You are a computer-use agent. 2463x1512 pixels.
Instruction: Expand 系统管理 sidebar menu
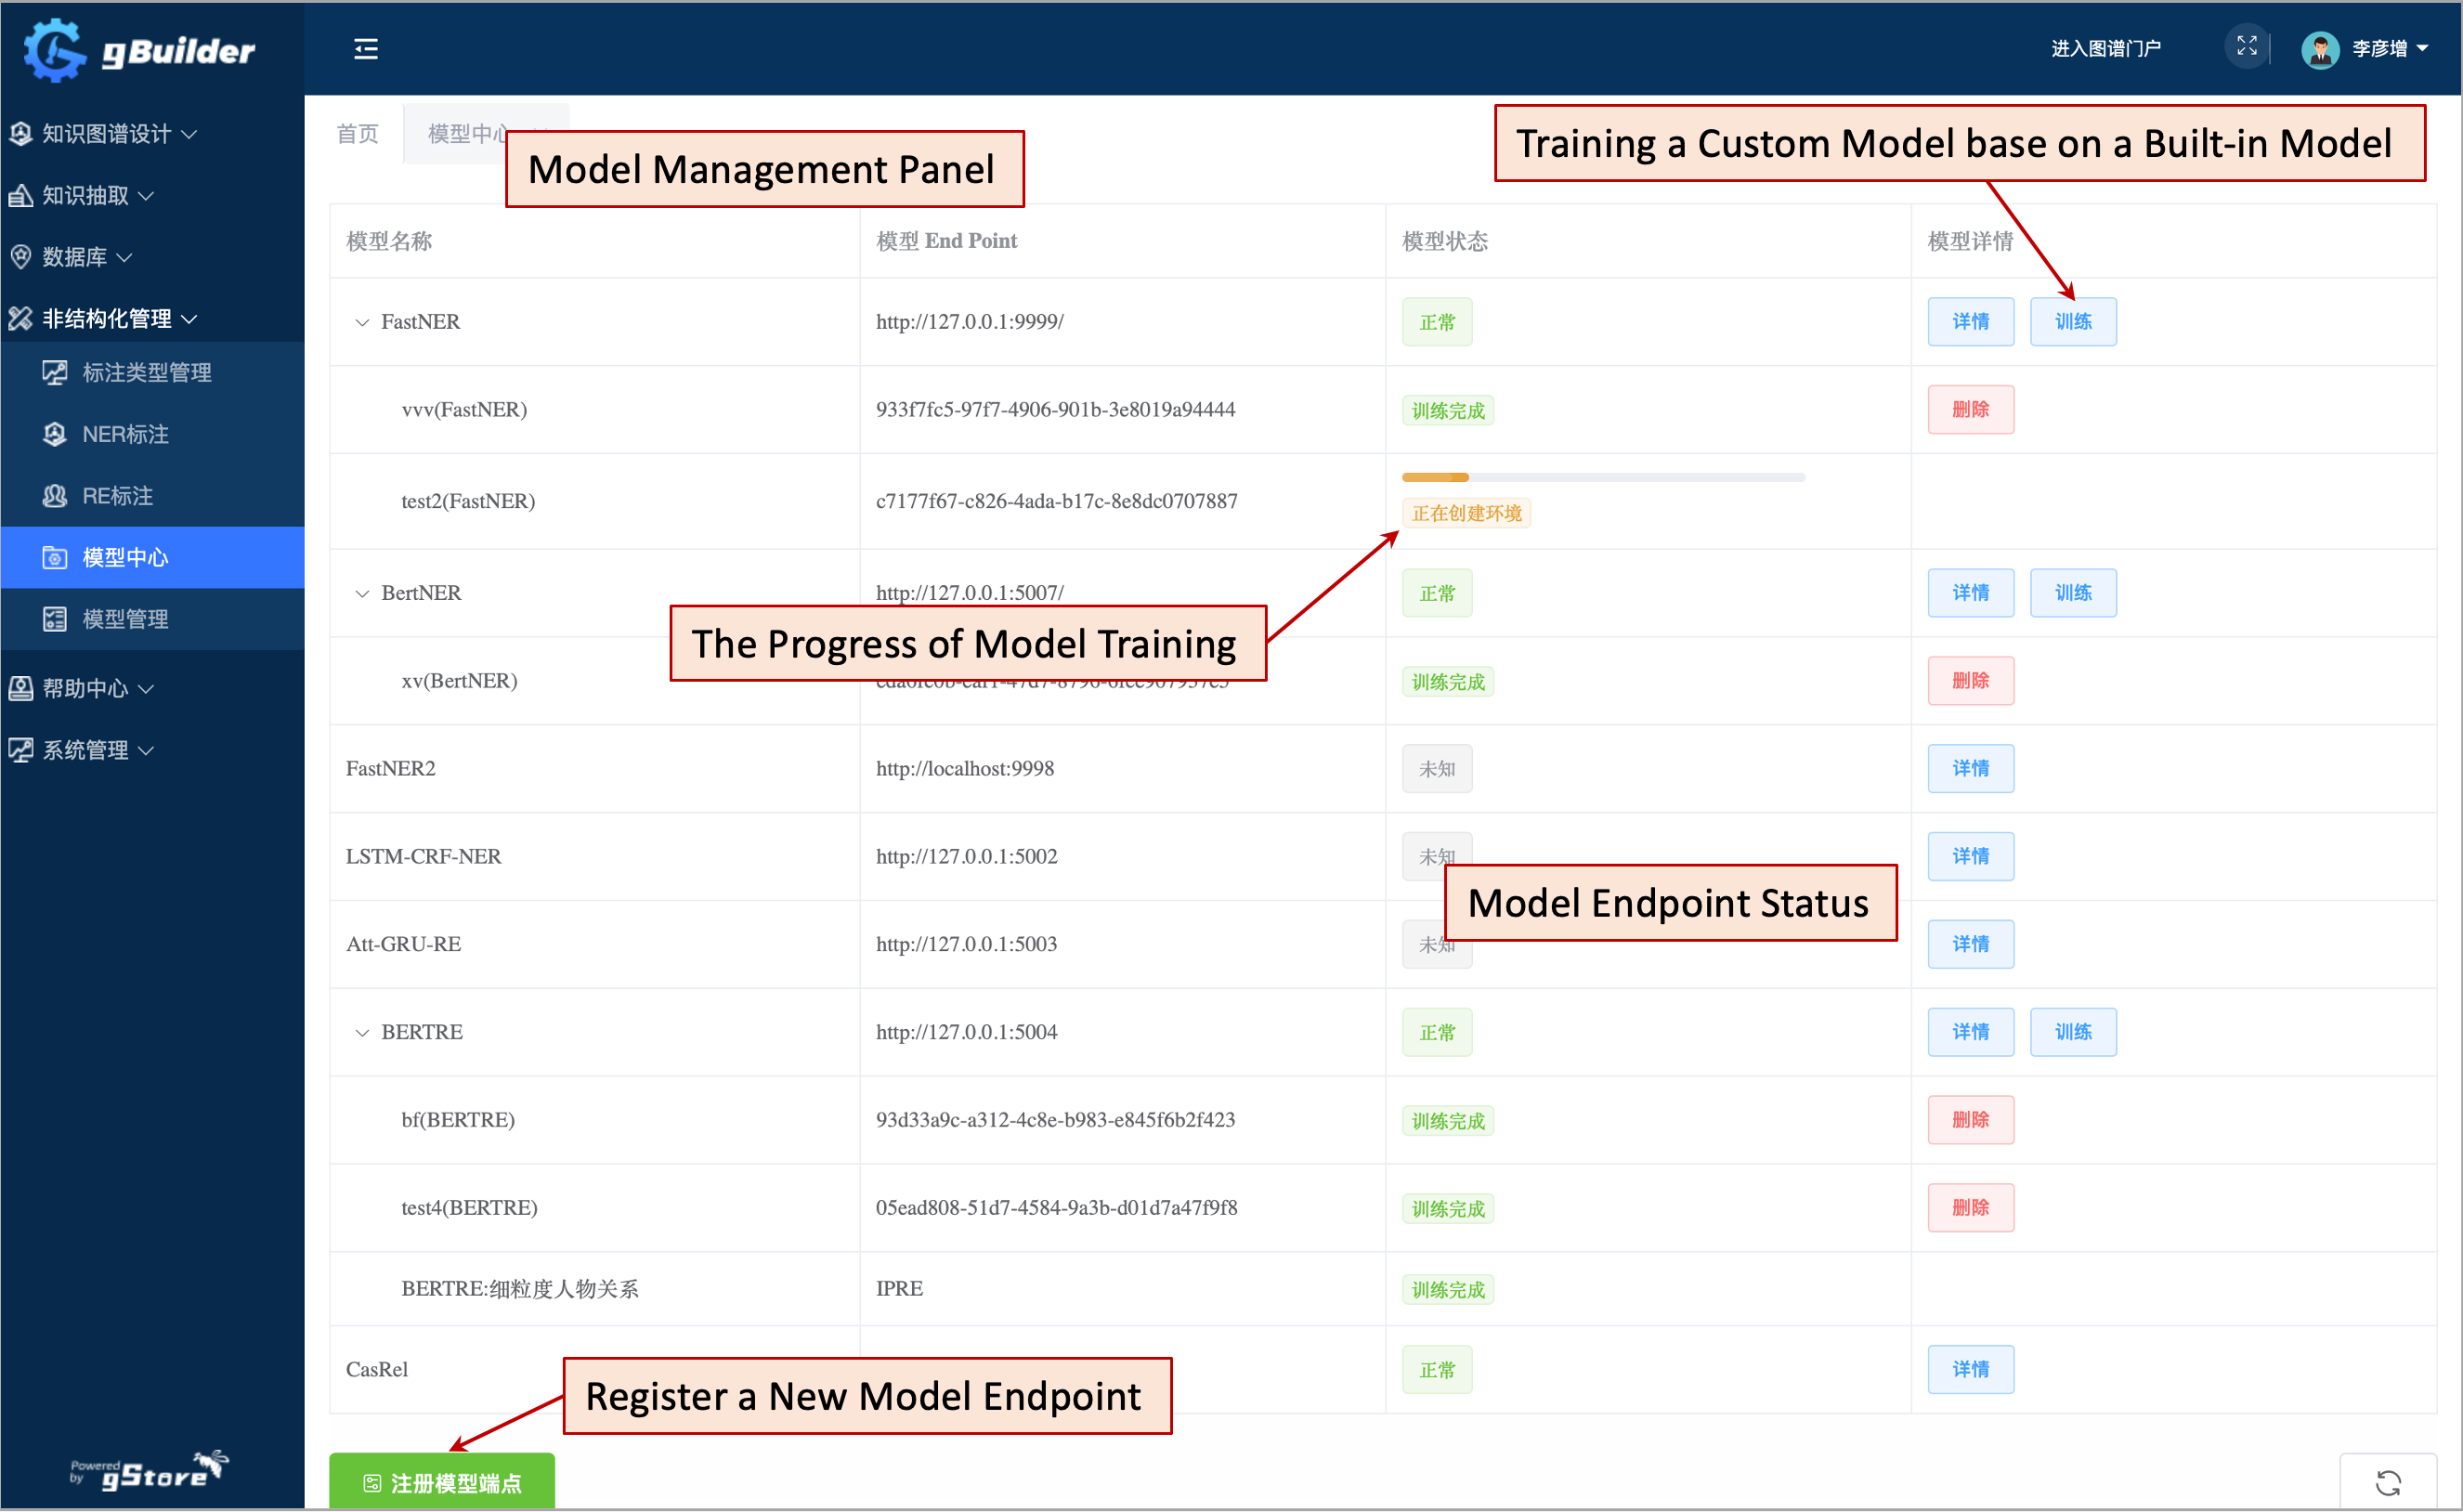click(x=85, y=750)
